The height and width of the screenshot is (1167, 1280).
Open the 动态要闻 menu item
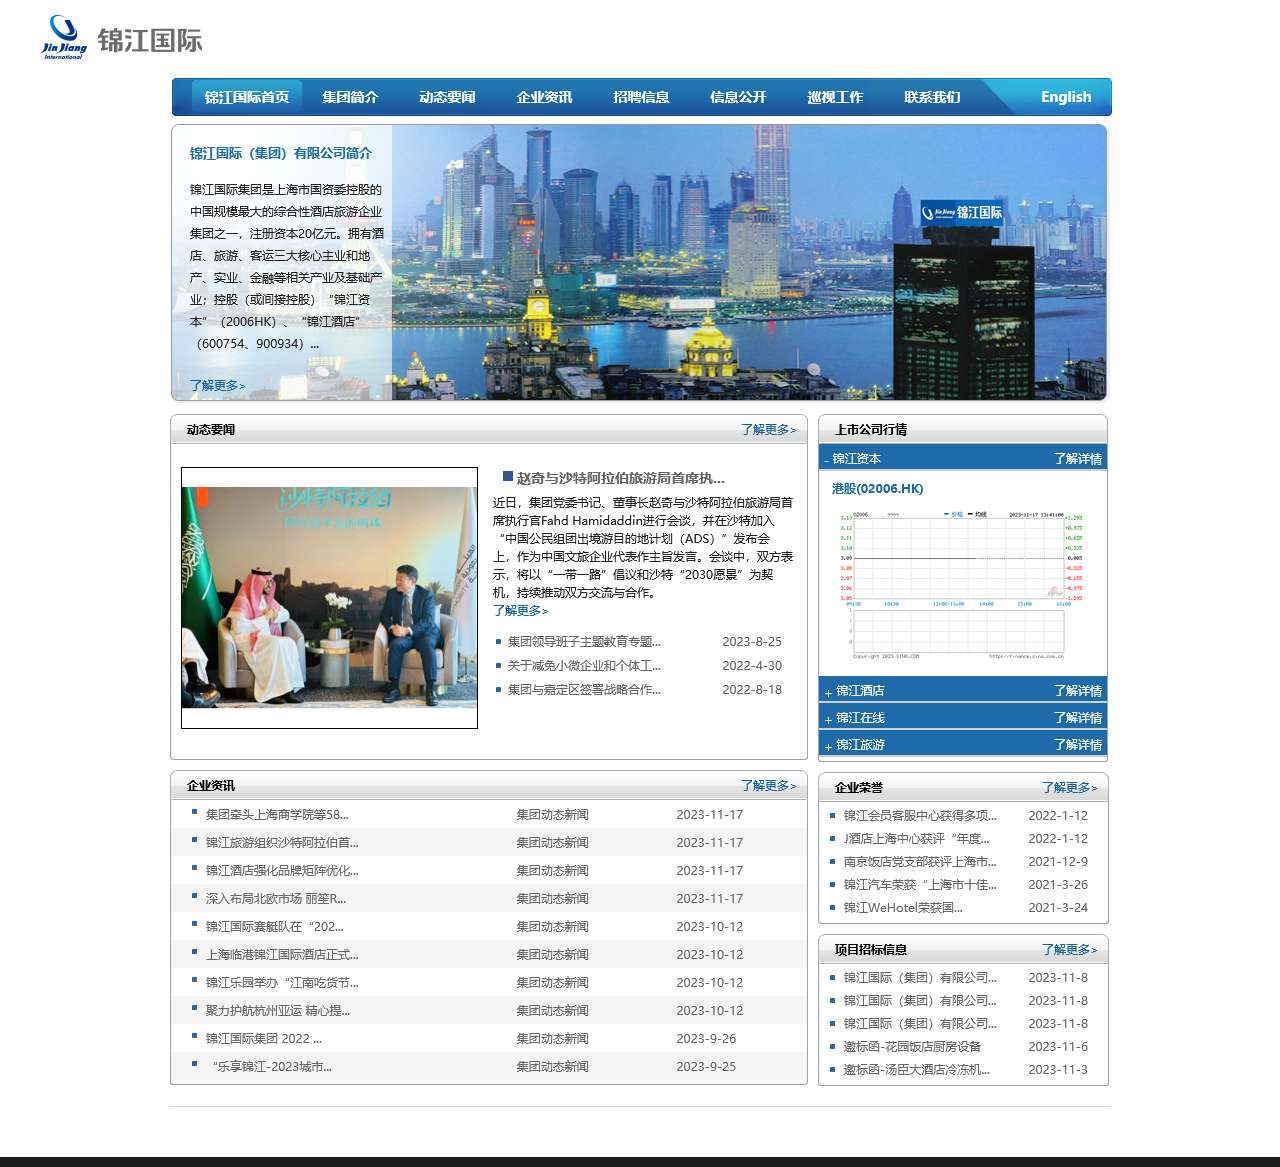point(447,97)
